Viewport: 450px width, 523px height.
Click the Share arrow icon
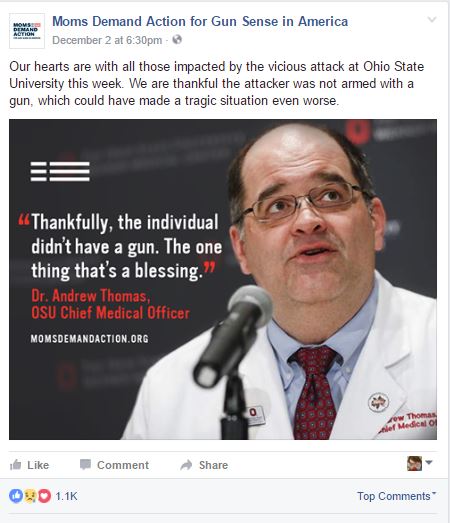(186, 465)
